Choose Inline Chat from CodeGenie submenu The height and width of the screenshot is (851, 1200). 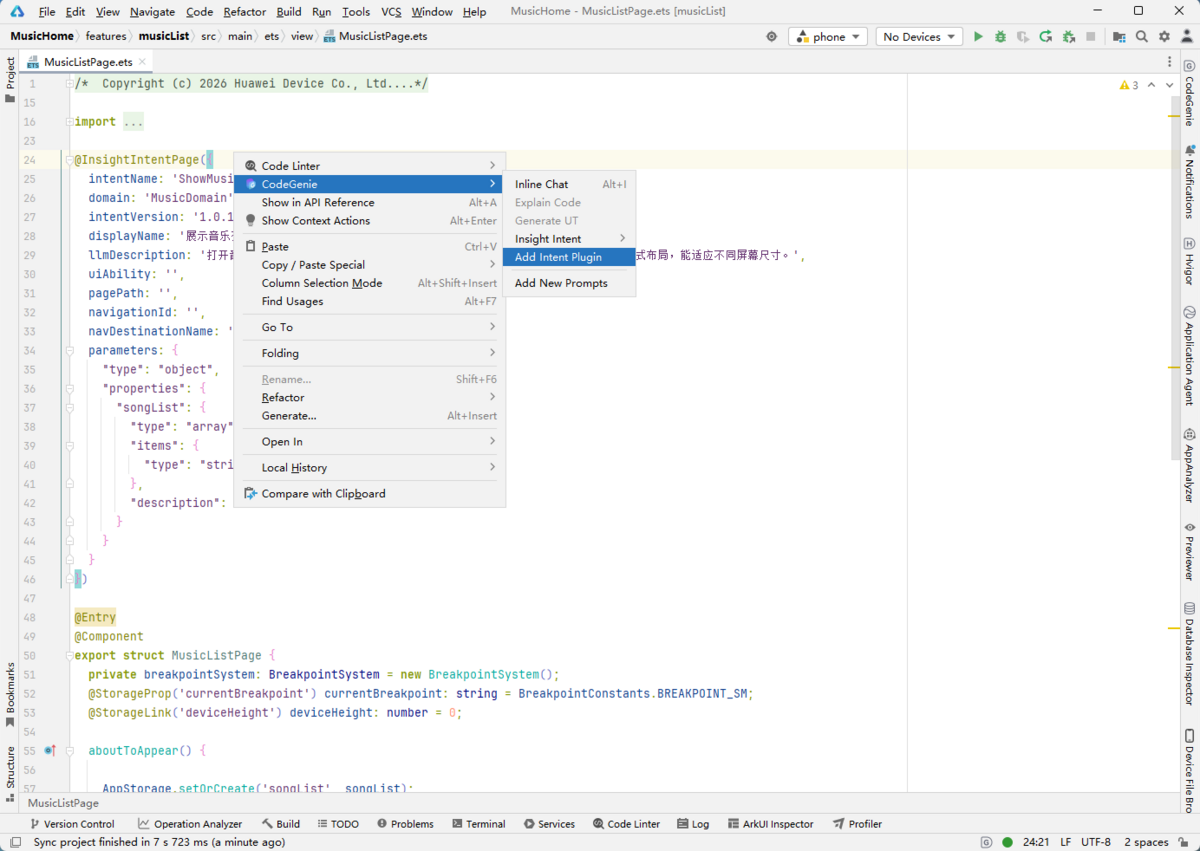click(x=541, y=184)
